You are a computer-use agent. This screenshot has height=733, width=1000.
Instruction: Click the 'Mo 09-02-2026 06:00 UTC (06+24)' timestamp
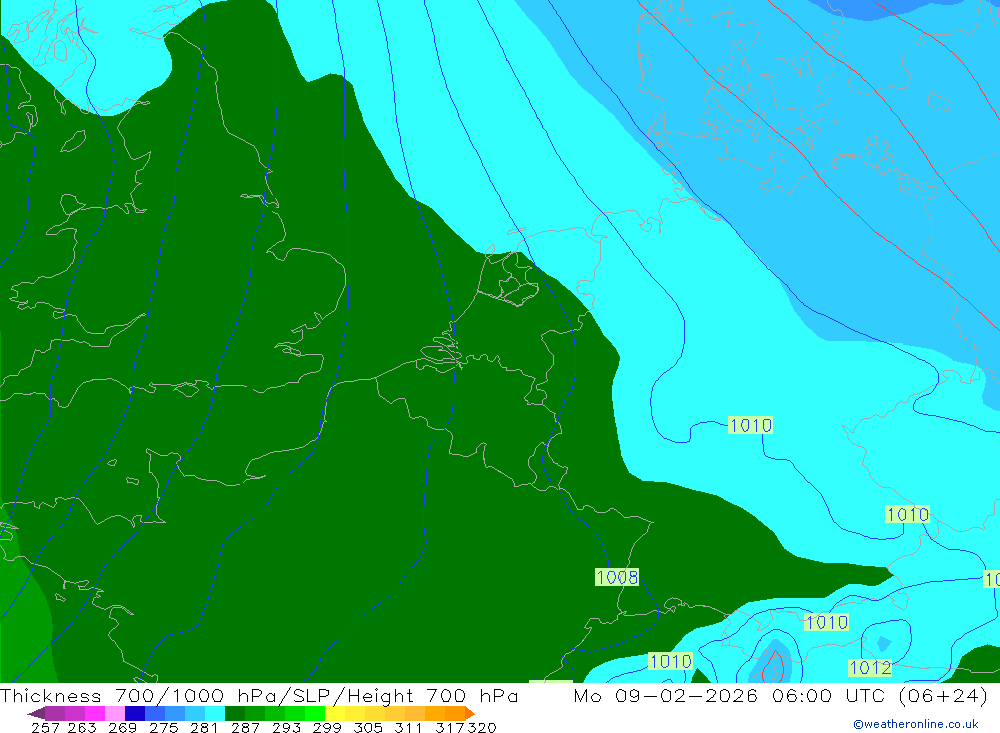click(x=781, y=695)
